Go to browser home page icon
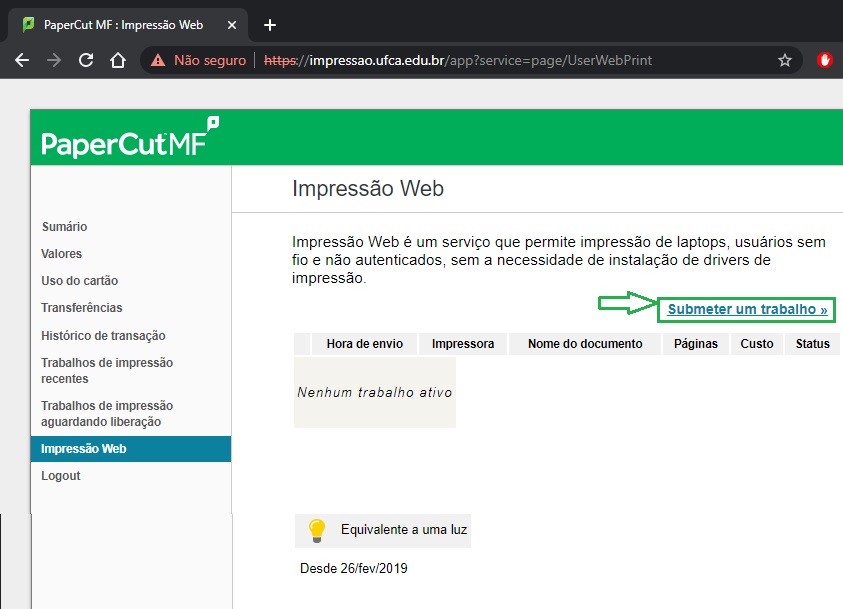 pos(118,60)
